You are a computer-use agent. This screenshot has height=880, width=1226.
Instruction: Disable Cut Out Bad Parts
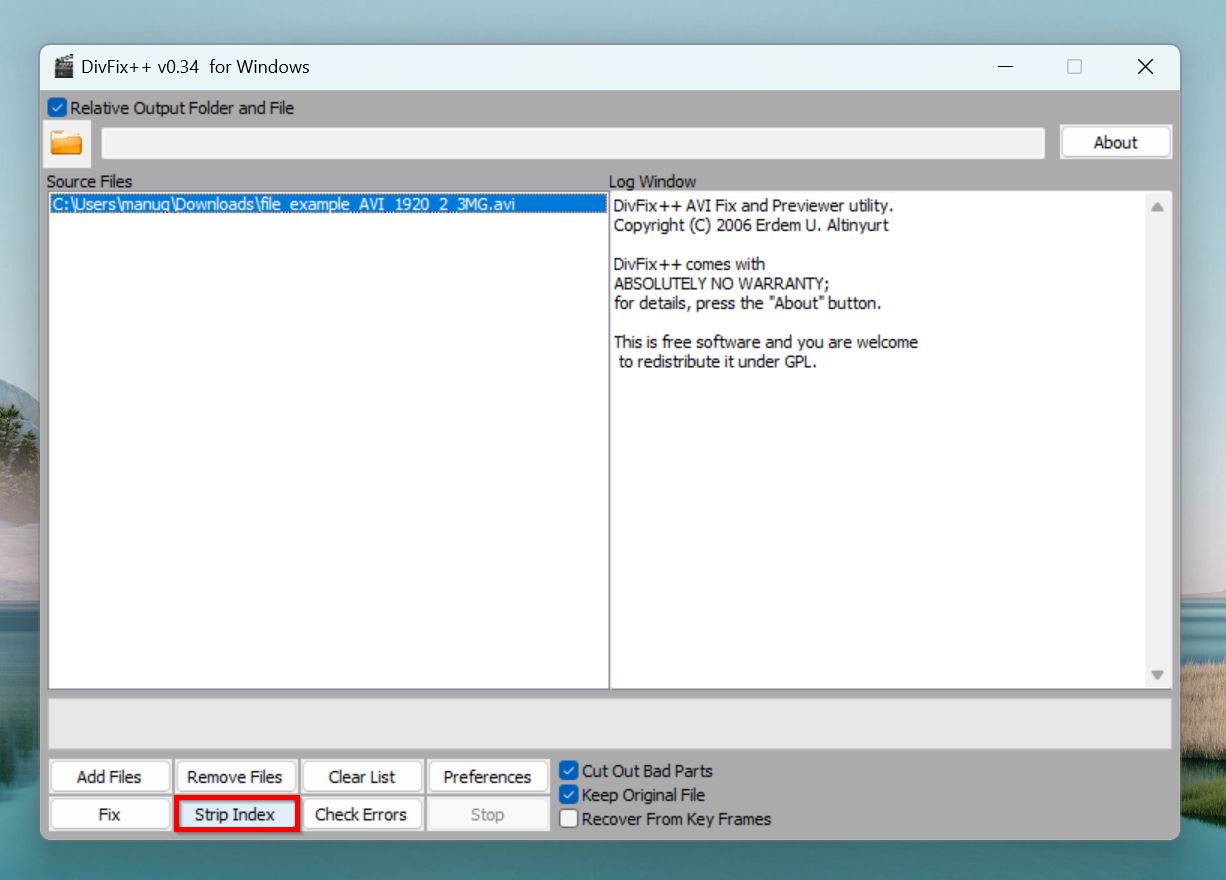[x=568, y=770]
